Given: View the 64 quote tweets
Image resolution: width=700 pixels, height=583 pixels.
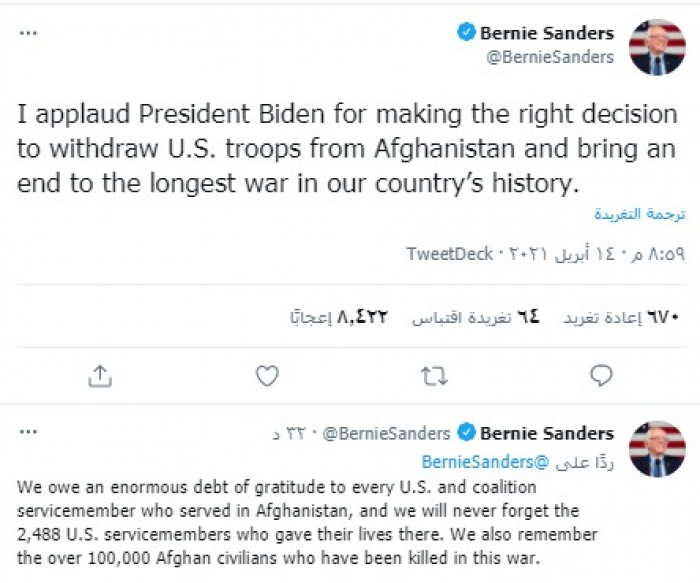Looking at the screenshot, I should pyautogui.click(x=477, y=317).
